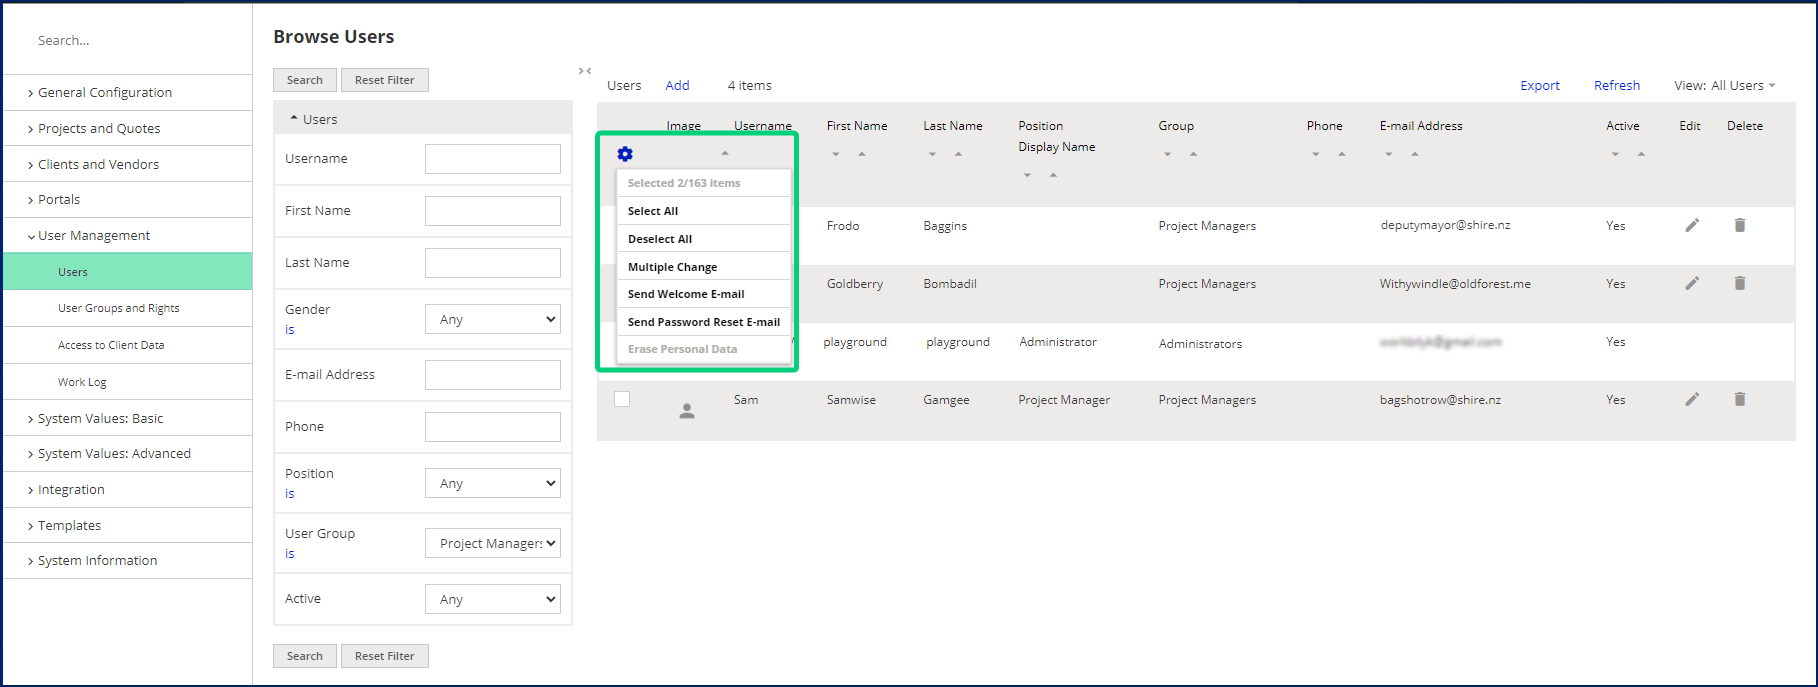The height and width of the screenshot is (687, 1818).
Task: Choose Send Password Reset E-mail menu item
Action: pos(704,322)
